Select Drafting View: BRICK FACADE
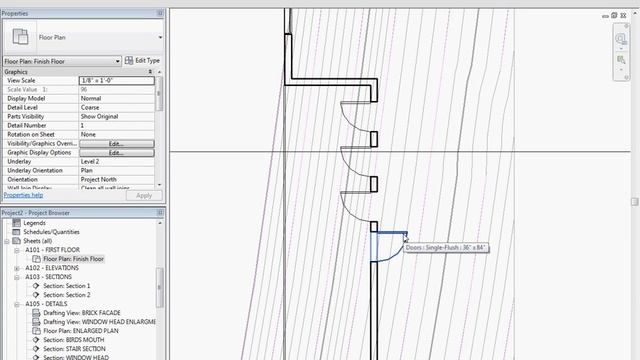 point(82,313)
